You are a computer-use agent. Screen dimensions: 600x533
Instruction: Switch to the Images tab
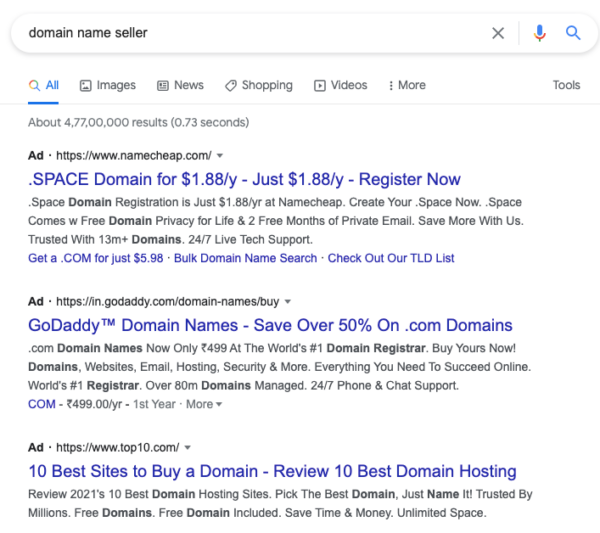(108, 85)
